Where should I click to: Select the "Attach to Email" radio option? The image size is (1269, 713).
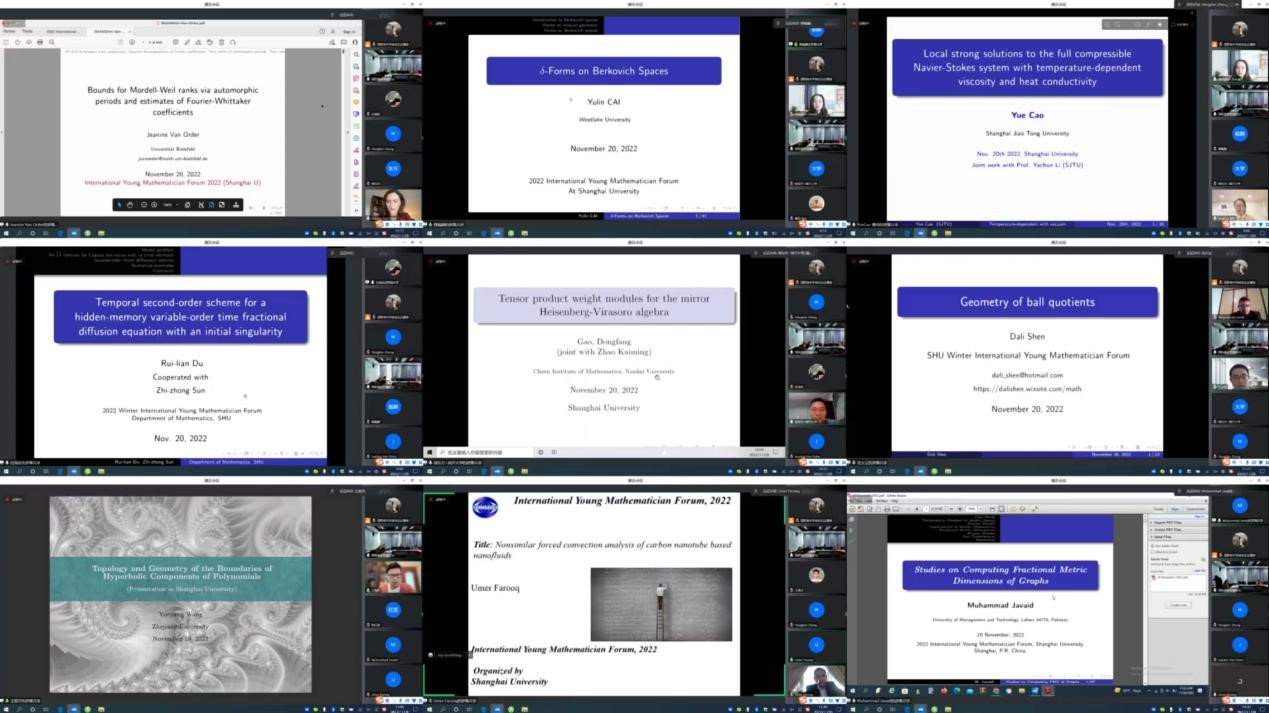click(1154, 552)
